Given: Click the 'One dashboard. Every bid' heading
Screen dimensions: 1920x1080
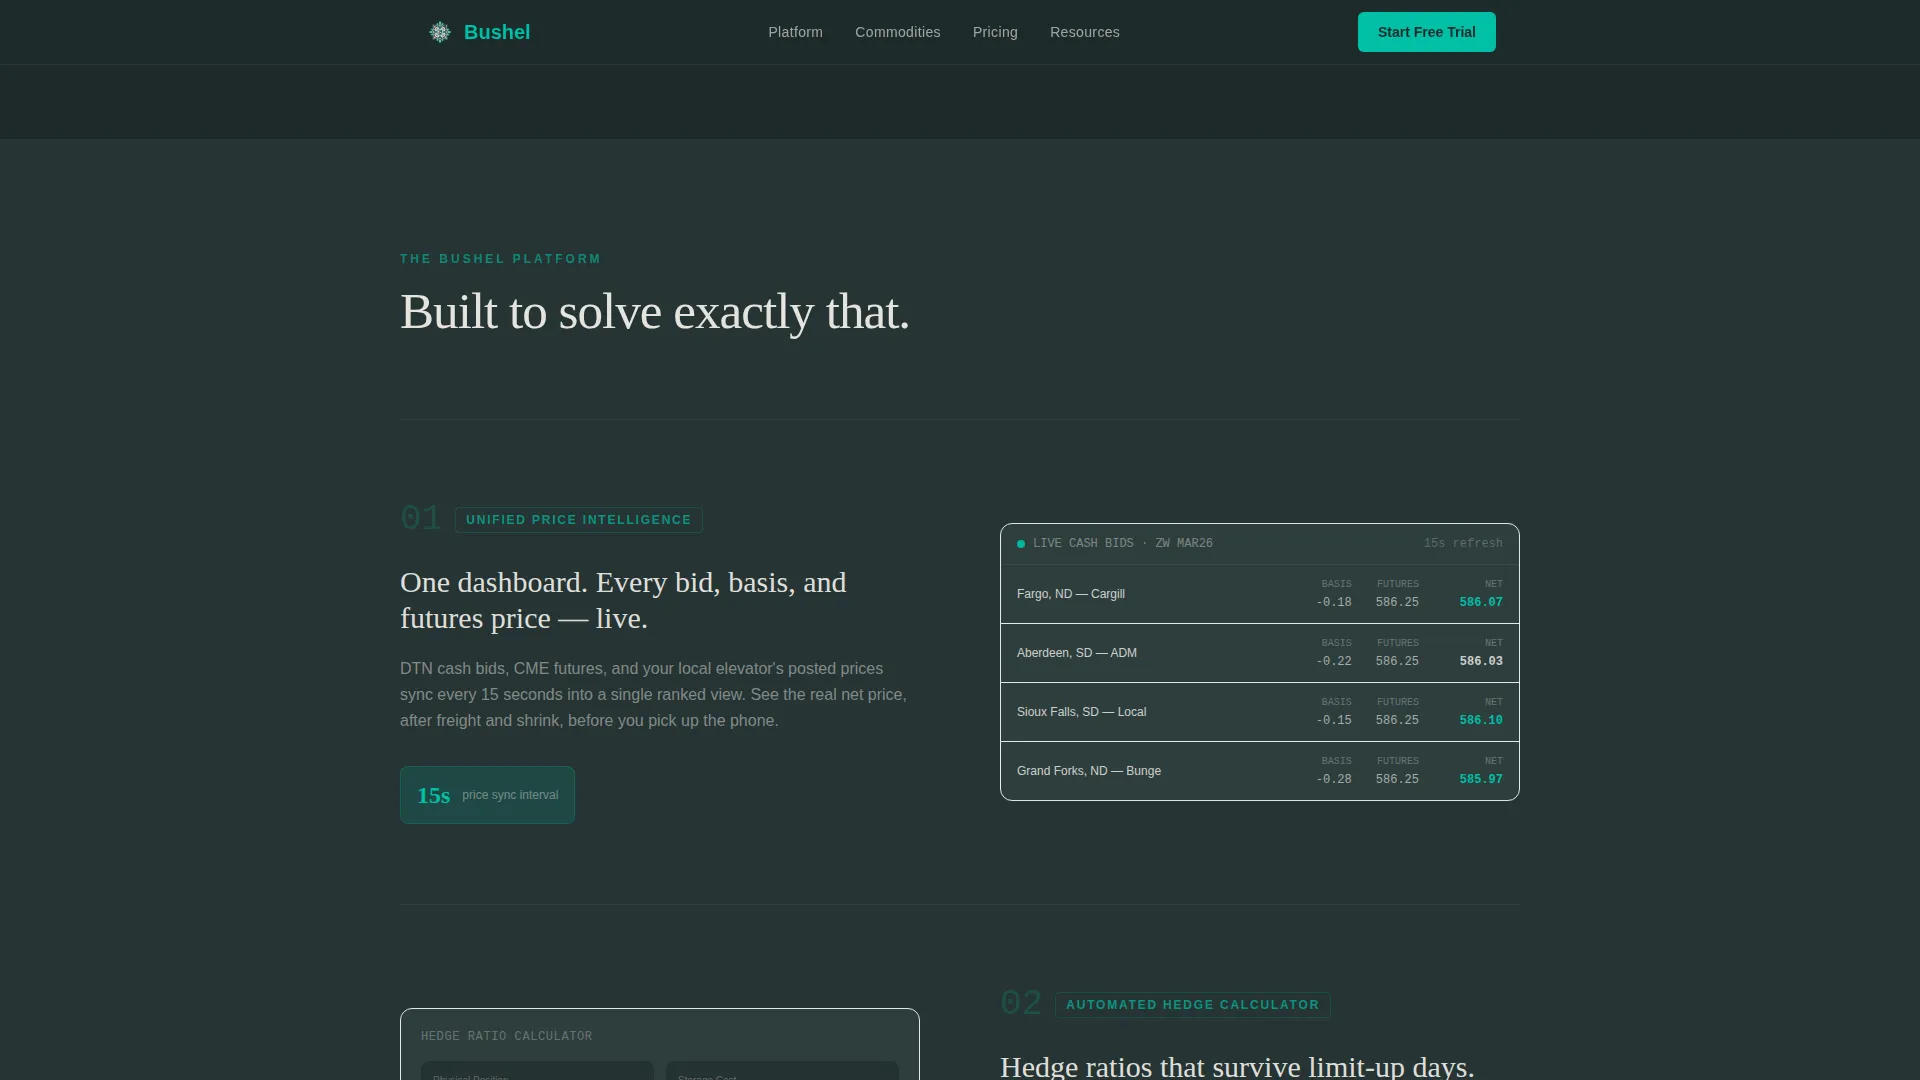Looking at the screenshot, I should [x=623, y=600].
